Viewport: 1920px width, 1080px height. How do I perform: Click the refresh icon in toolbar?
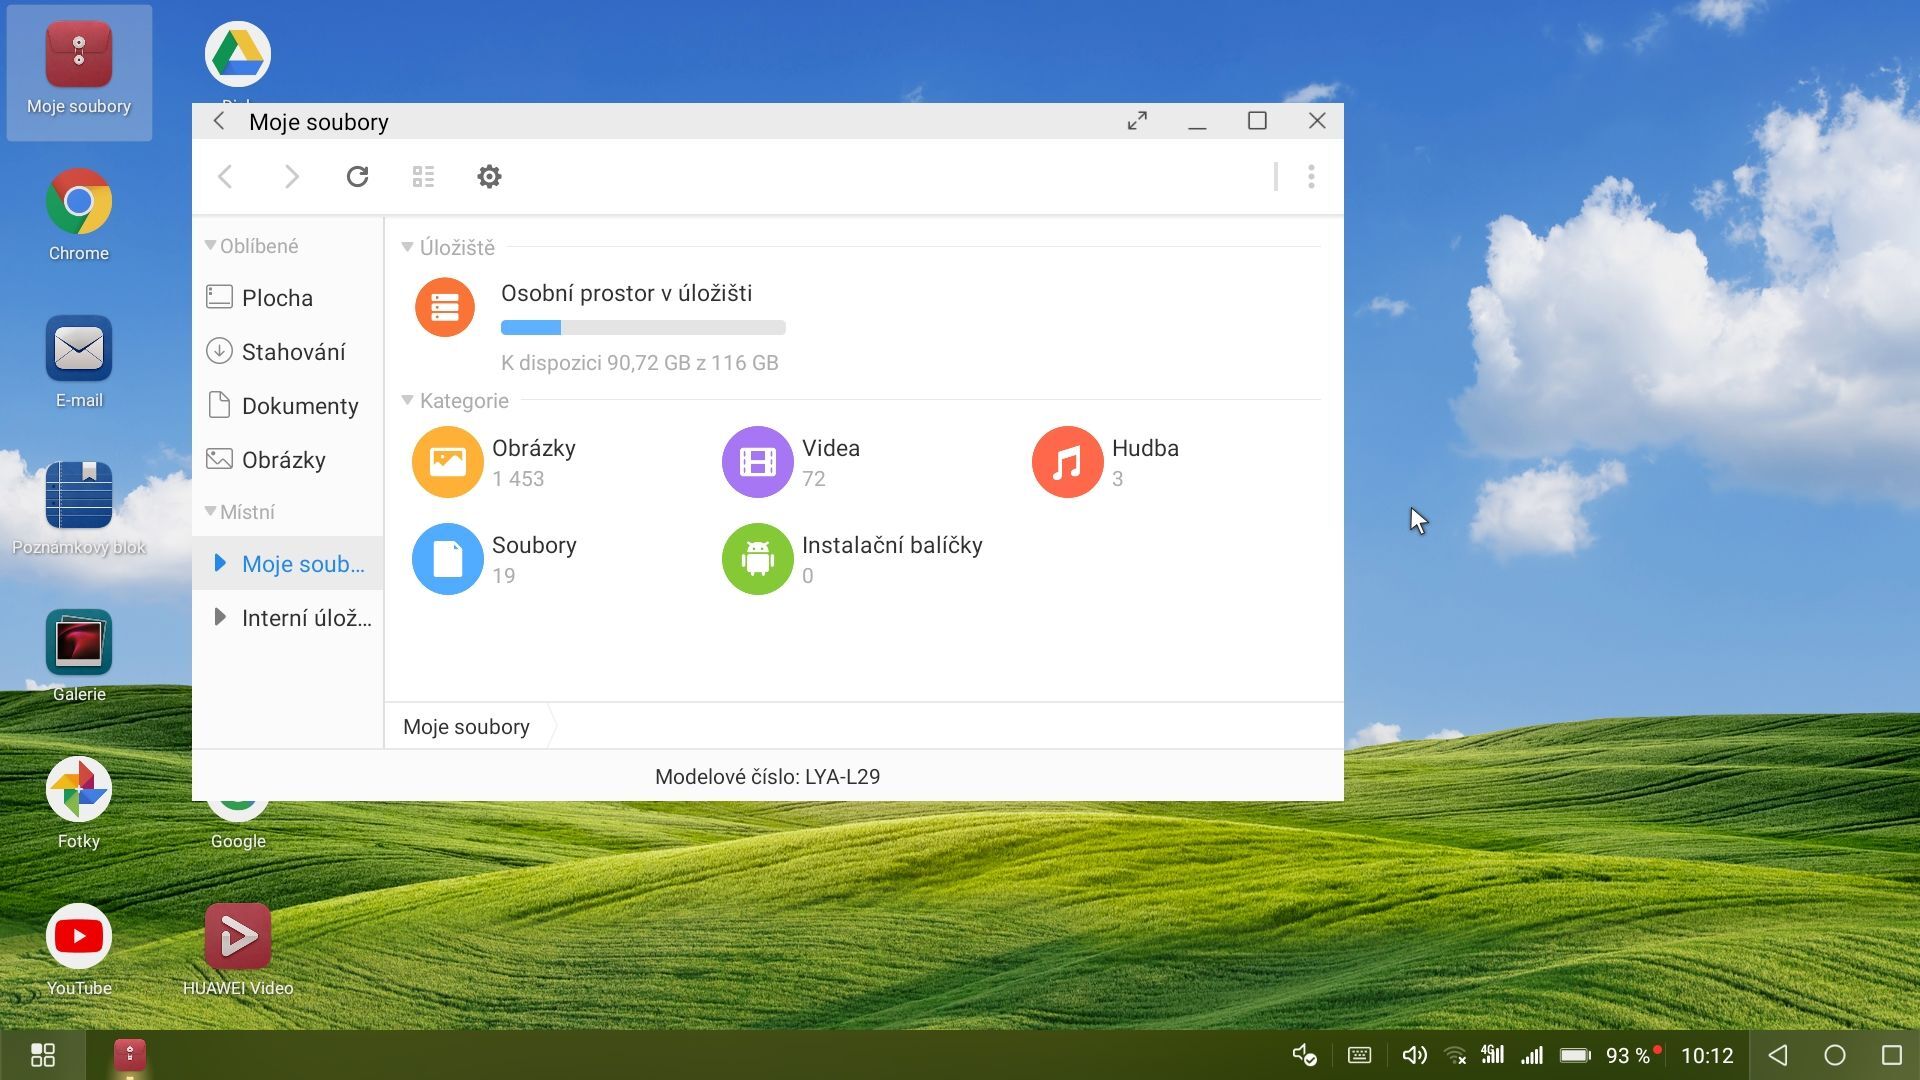point(357,177)
